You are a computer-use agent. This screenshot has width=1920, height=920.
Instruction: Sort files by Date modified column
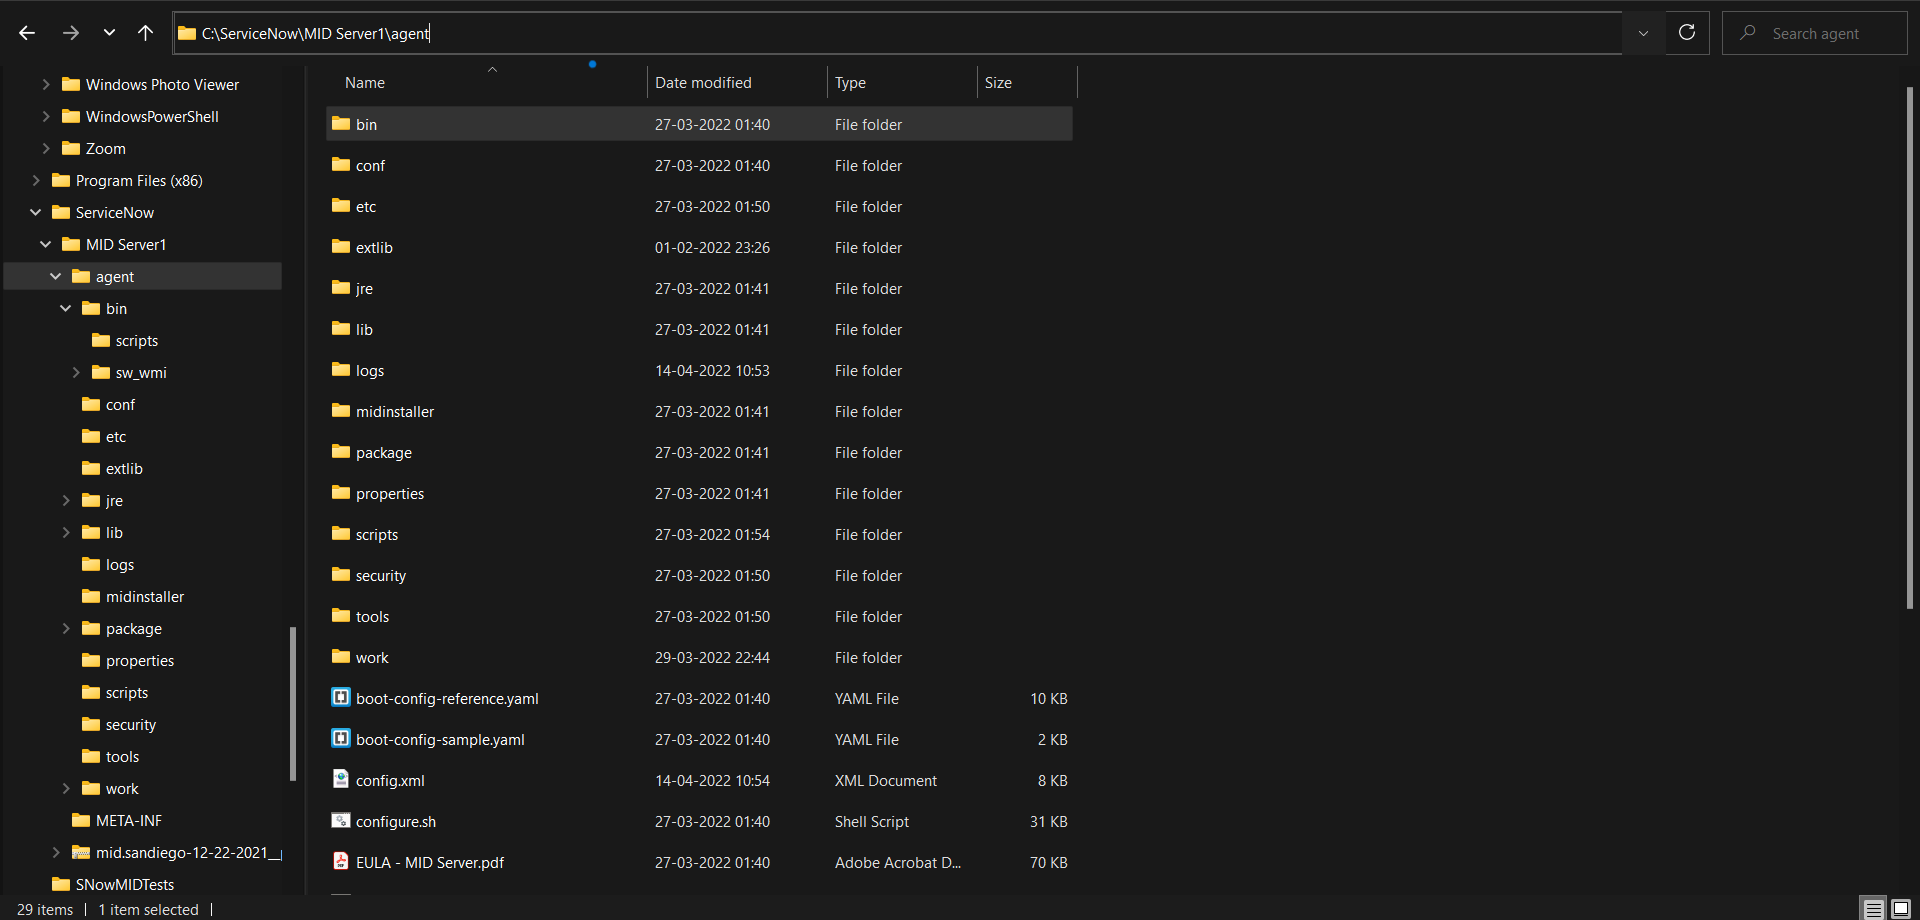click(x=703, y=83)
